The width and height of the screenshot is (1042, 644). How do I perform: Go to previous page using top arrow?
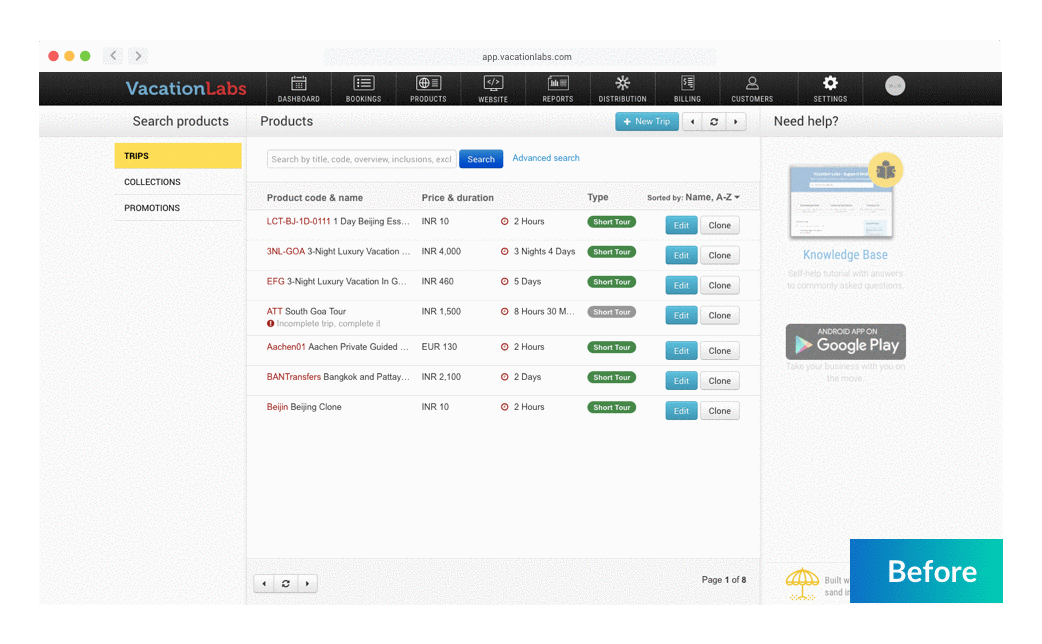(x=692, y=122)
